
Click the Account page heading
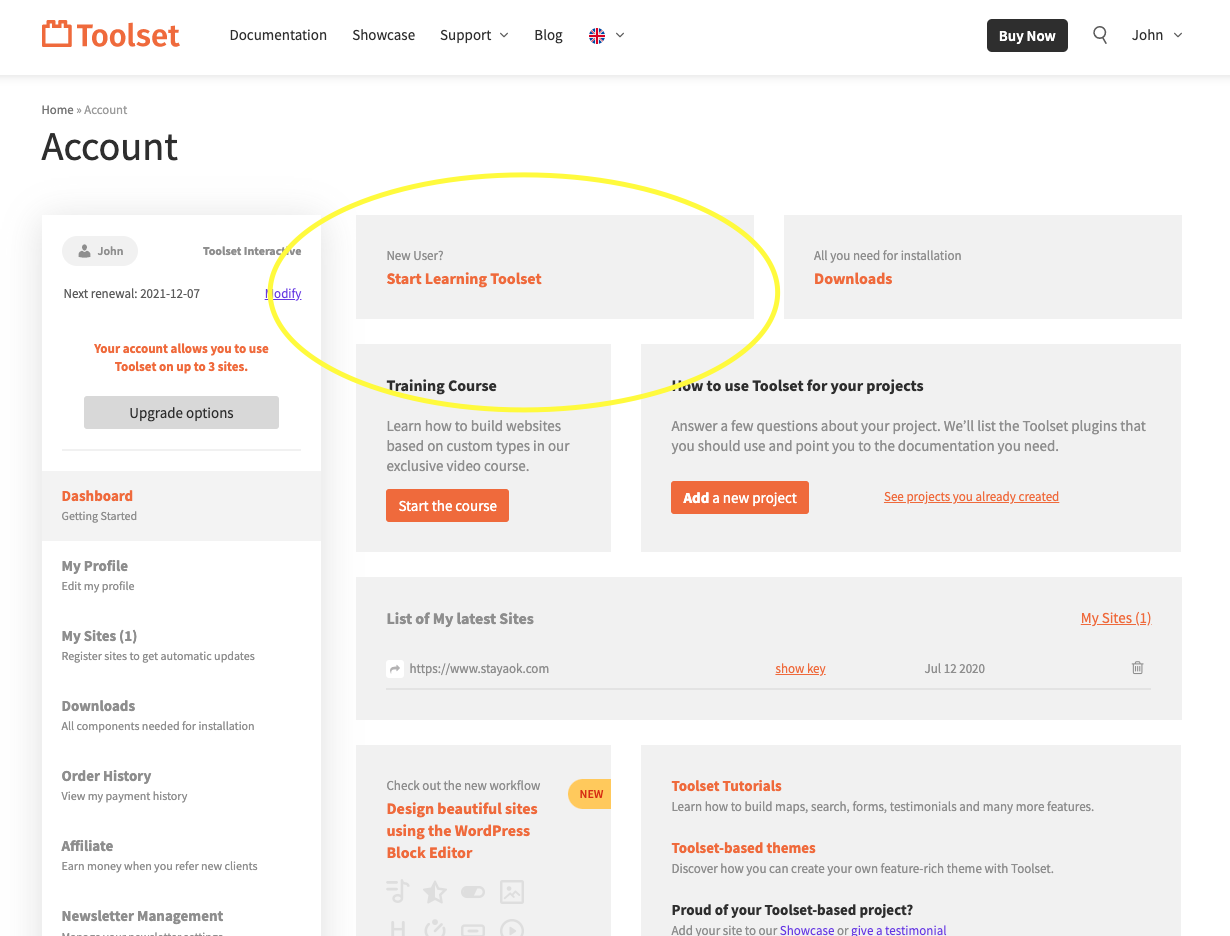[110, 147]
